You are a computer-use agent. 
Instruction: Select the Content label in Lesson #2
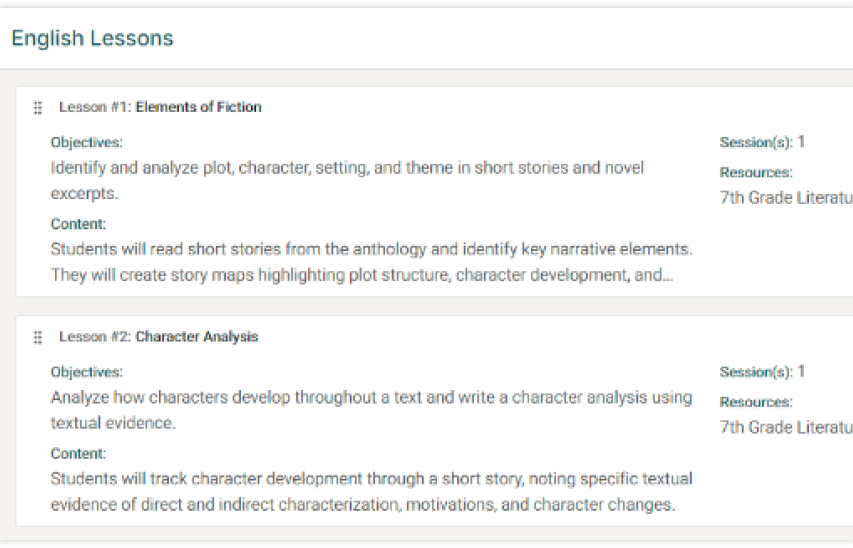(x=78, y=454)
